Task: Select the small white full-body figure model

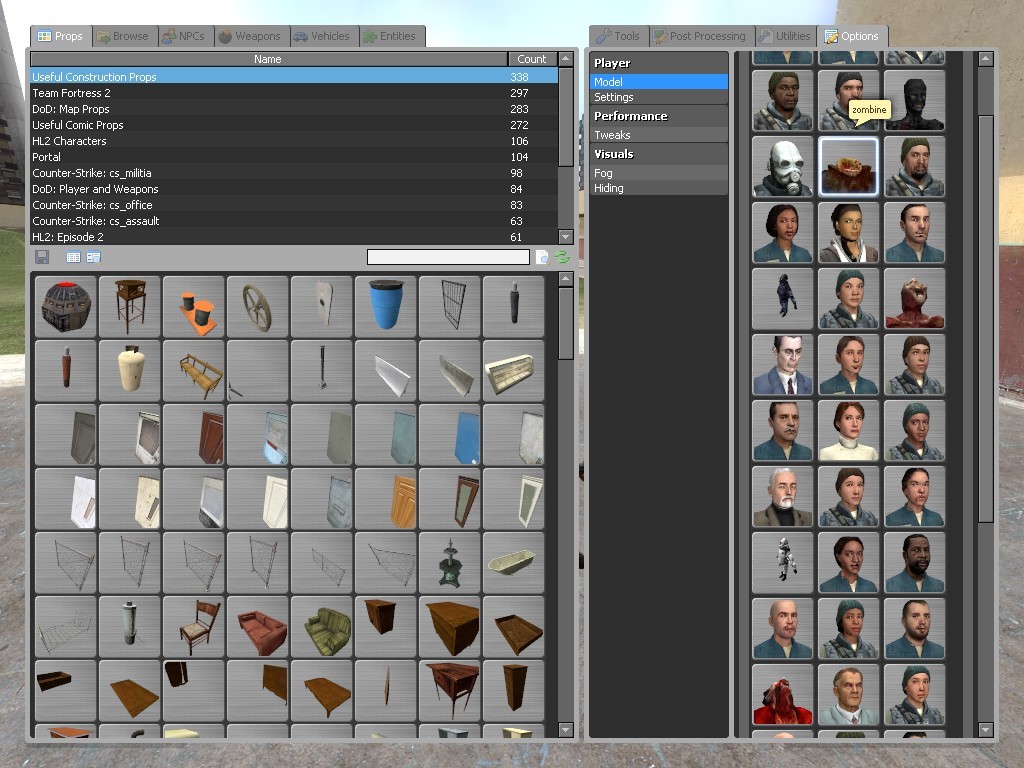Action: click(782, 562)
